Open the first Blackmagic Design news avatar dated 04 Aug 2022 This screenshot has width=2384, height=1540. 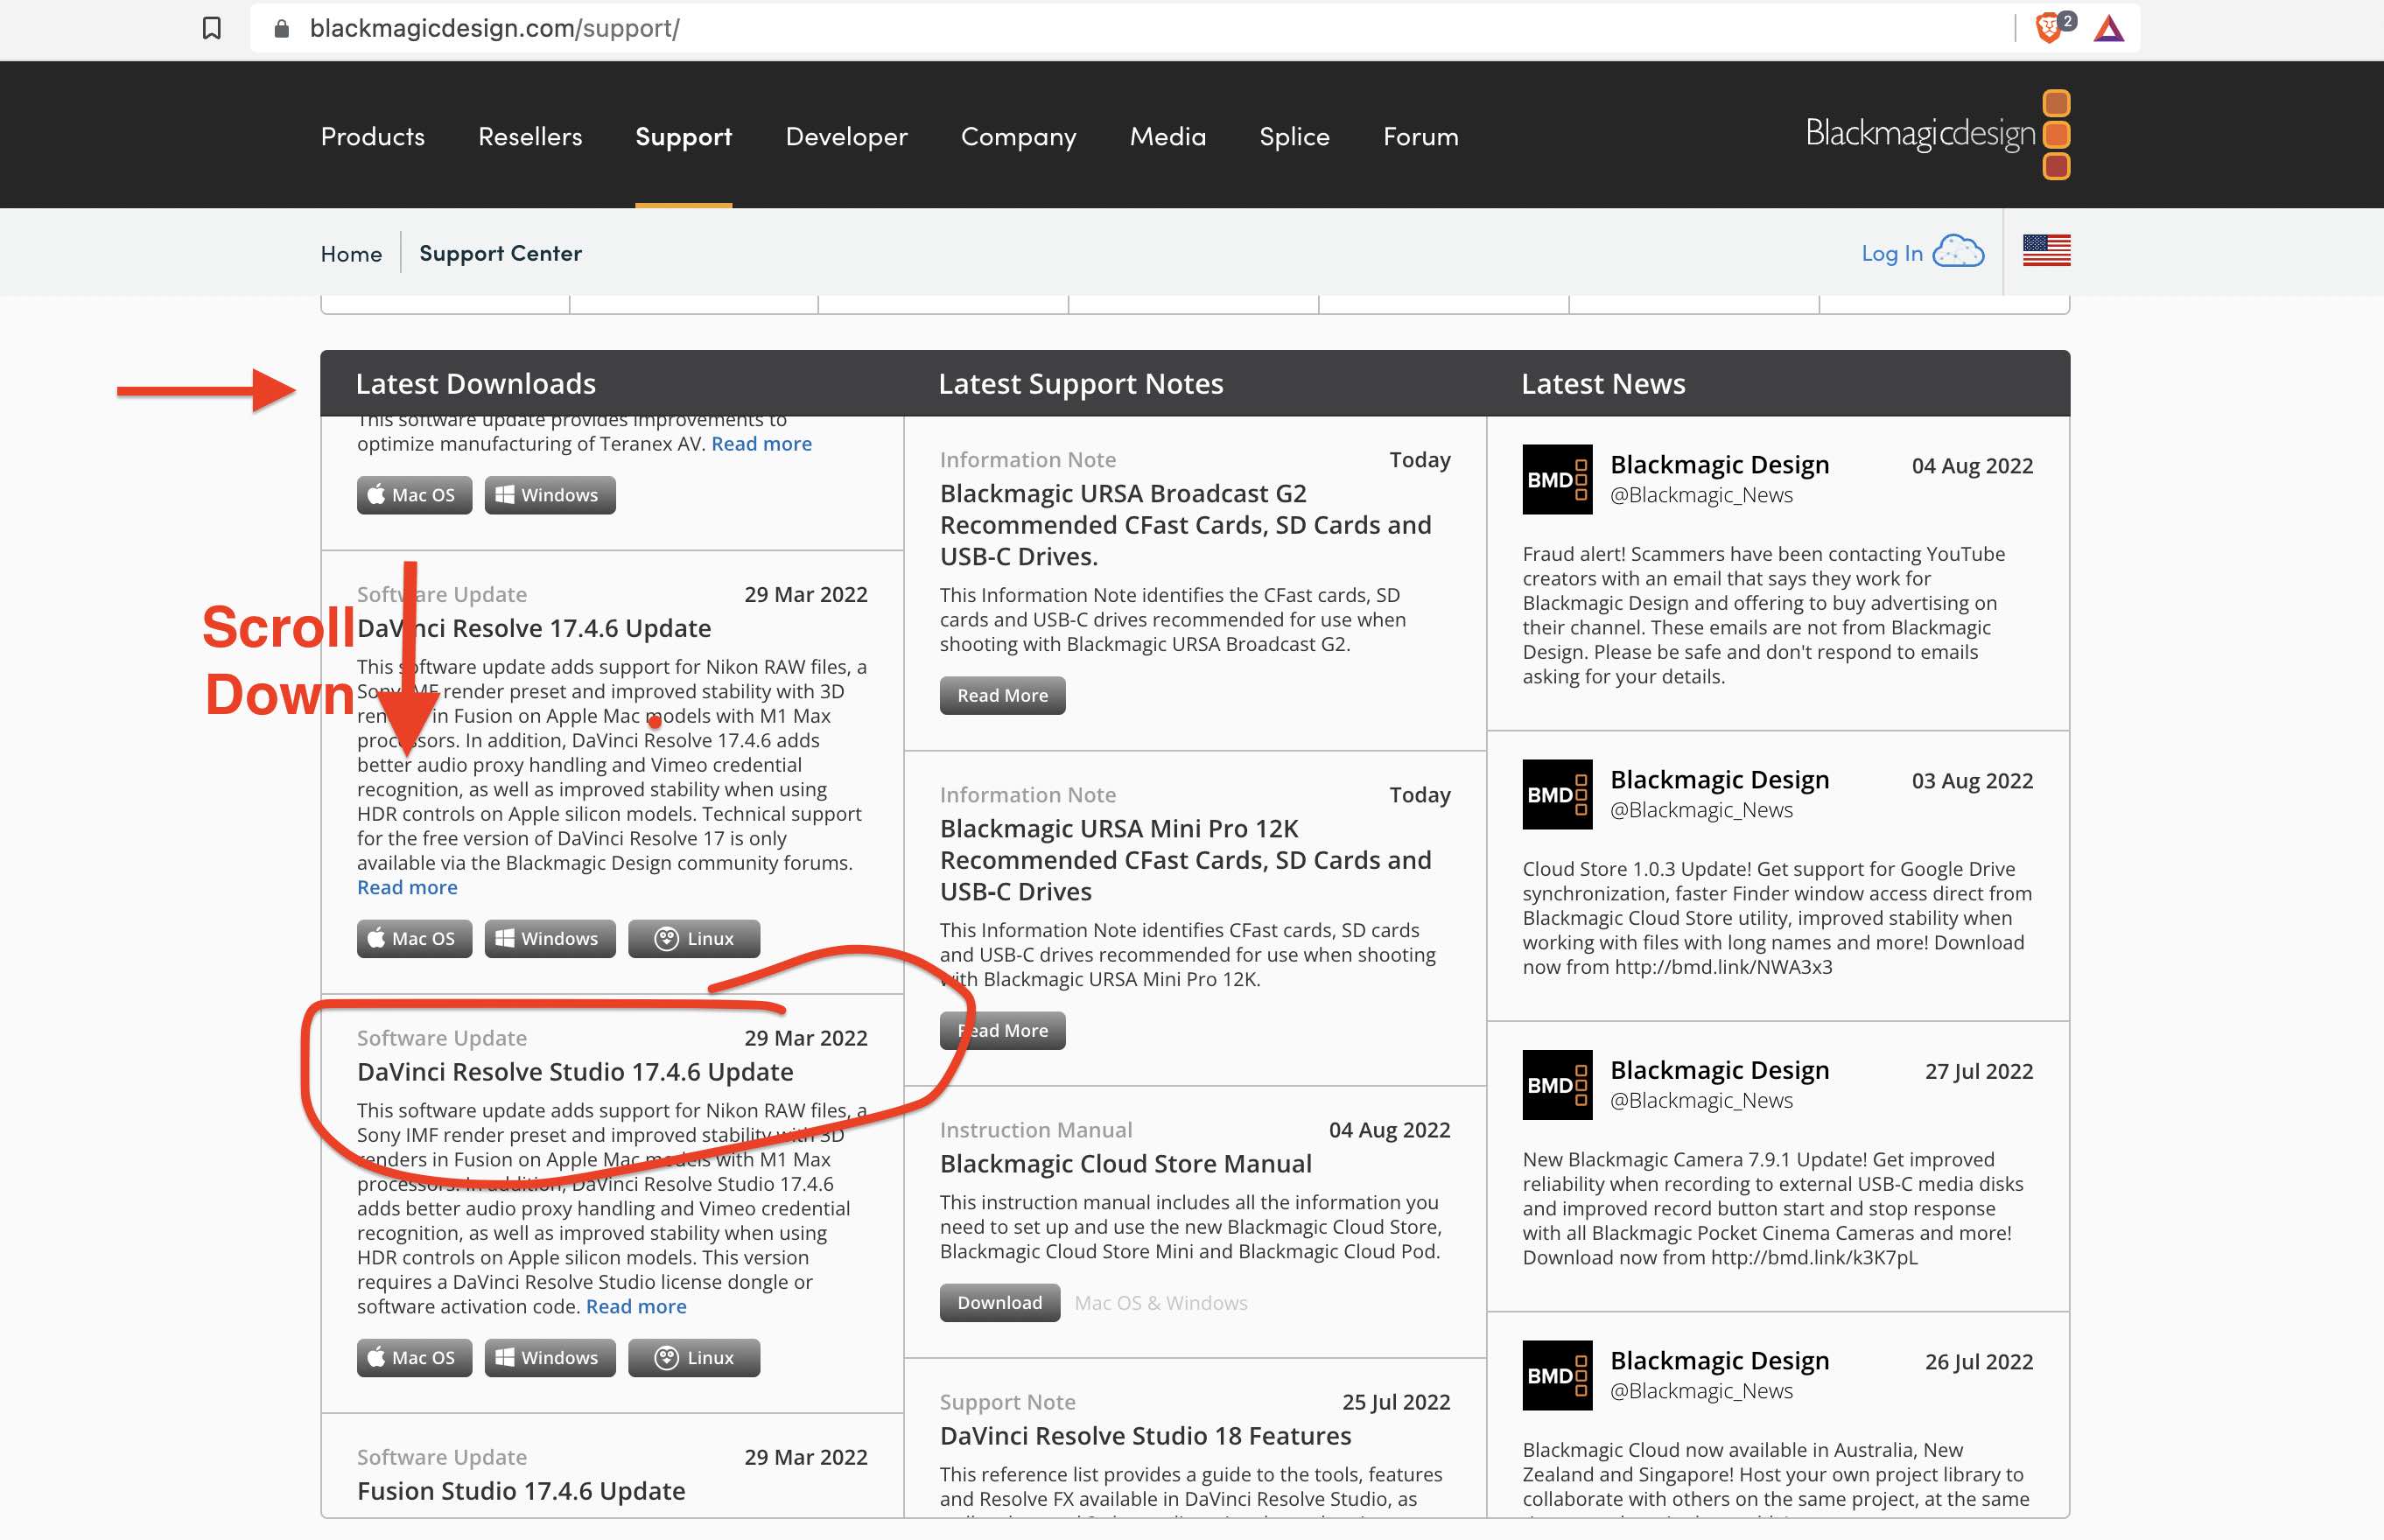[1557, 479]
